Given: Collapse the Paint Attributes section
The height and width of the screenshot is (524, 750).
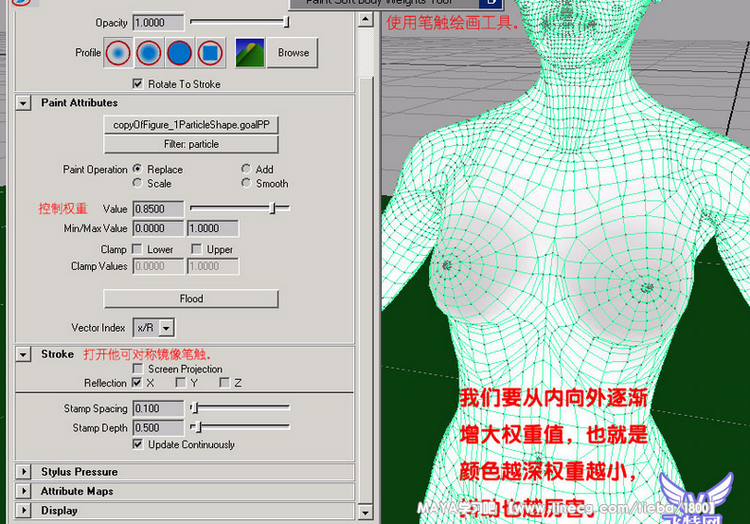Looking at the screenshot, I should pos(23,103).
